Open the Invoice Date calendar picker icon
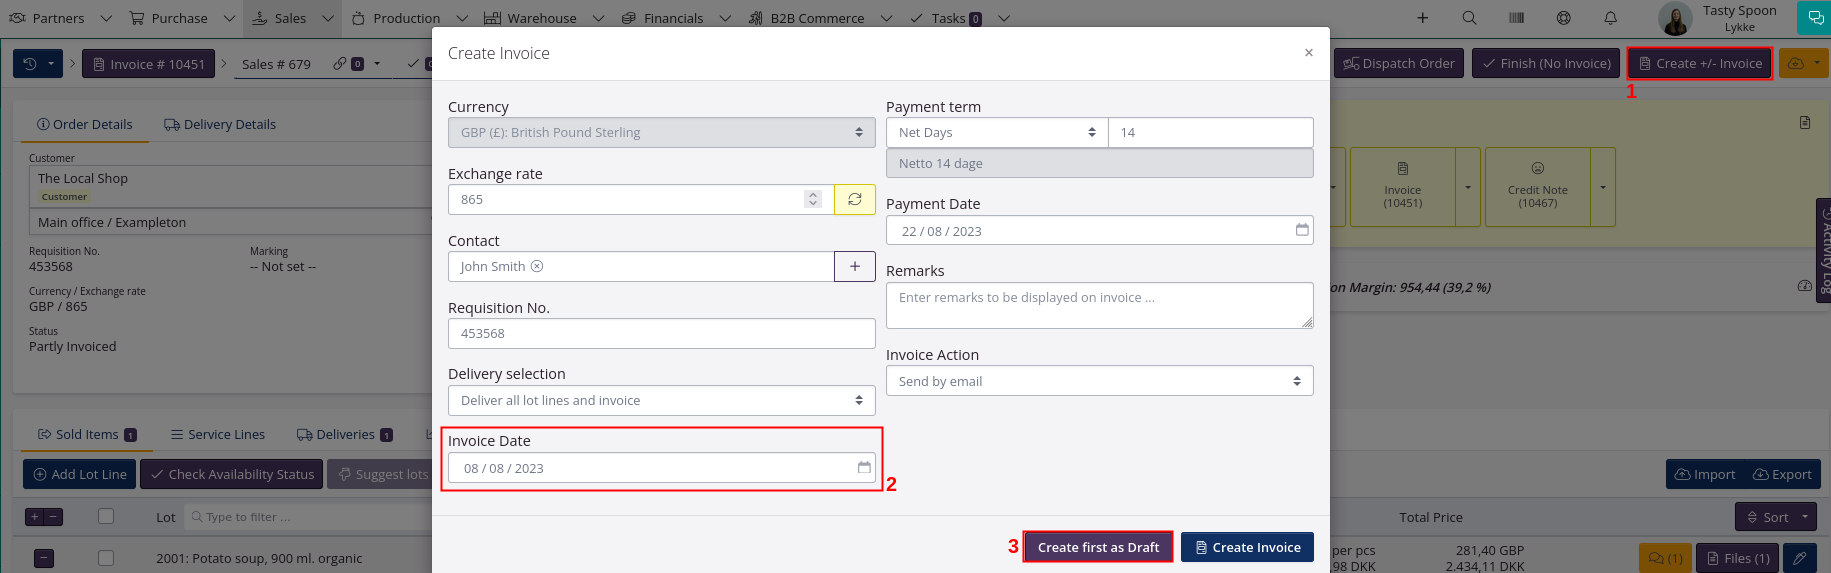Viewport: 1831px width, 573px height. pyautogui.click(x=864, y=467)
